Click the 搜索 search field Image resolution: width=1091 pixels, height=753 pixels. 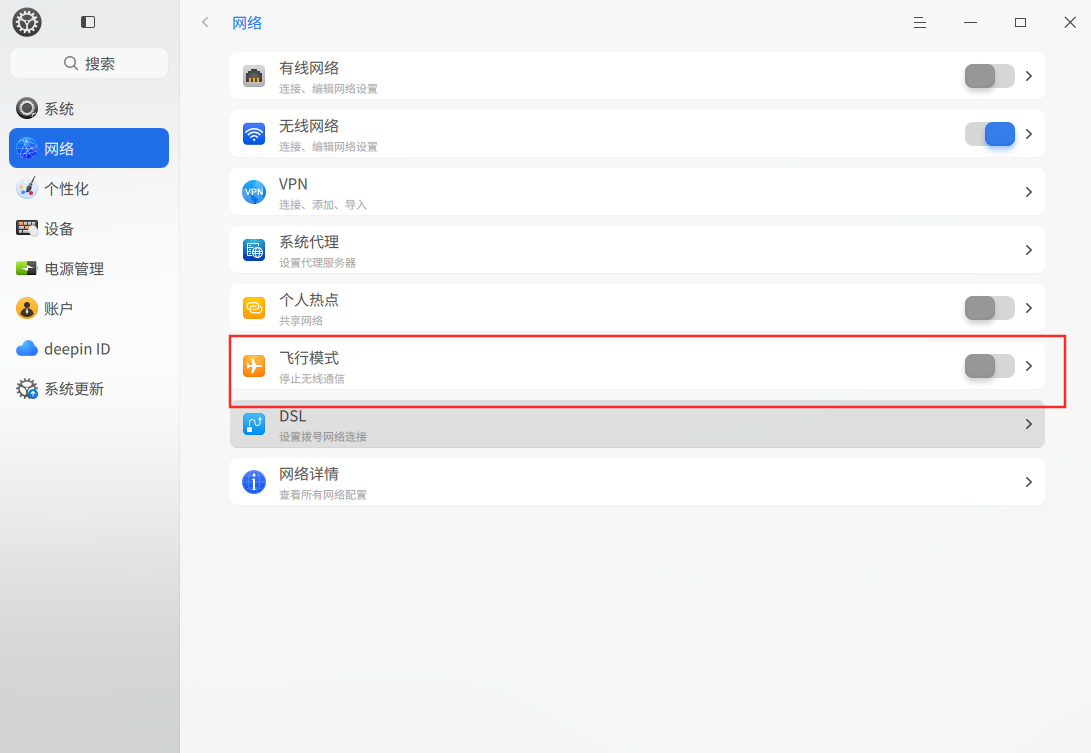click(x=89, y=63)
